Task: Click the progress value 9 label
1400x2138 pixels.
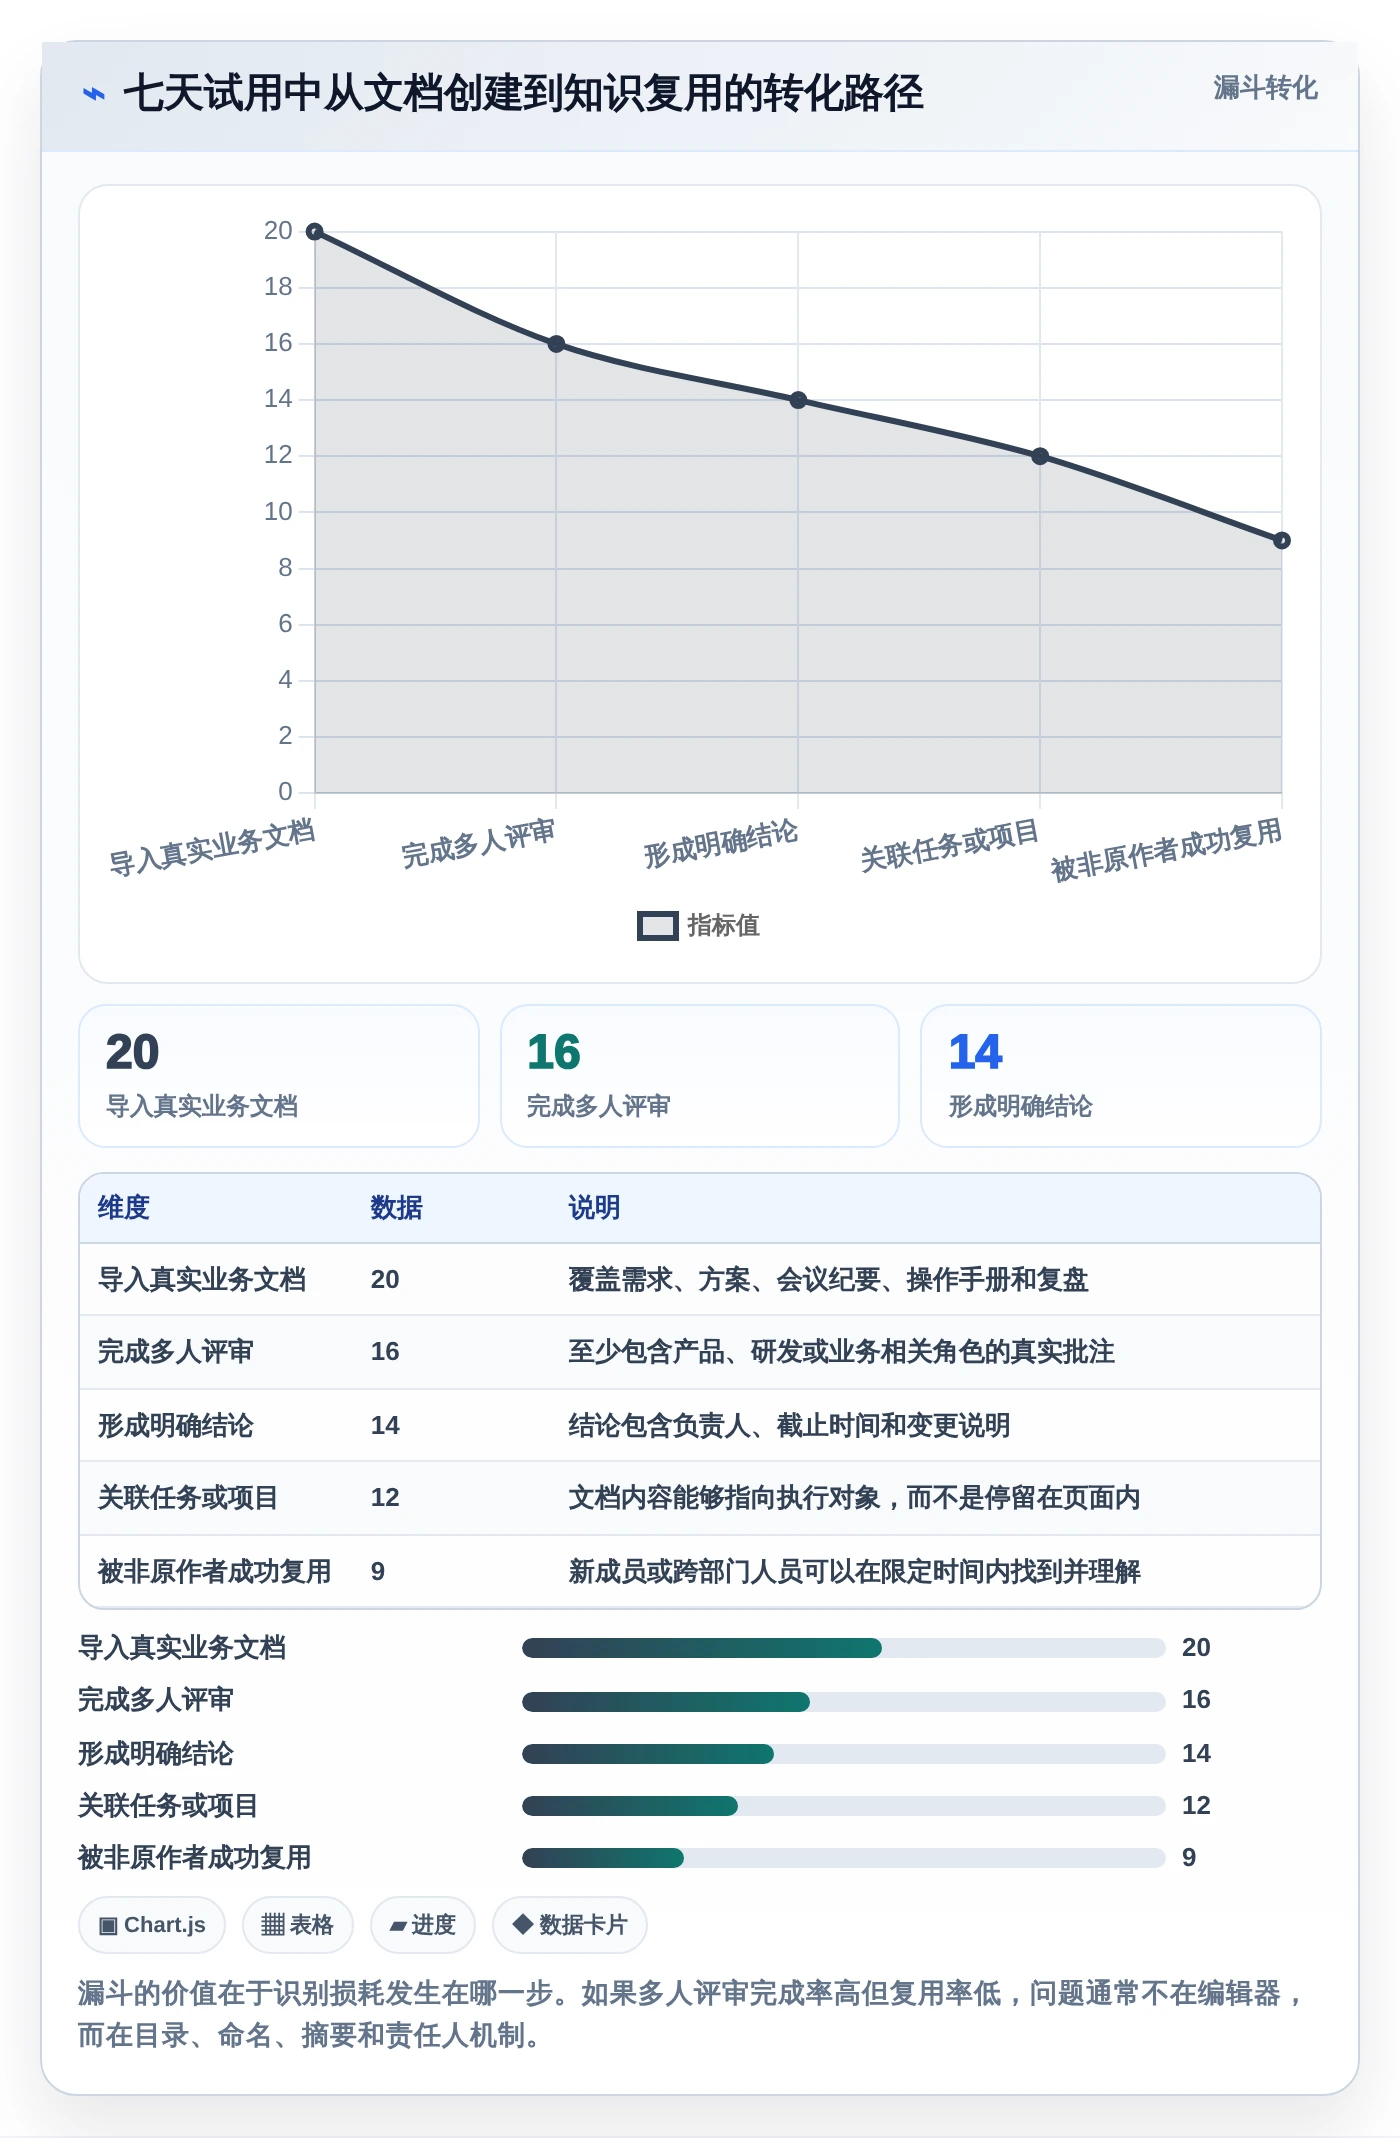Action: point(1189,1857)
